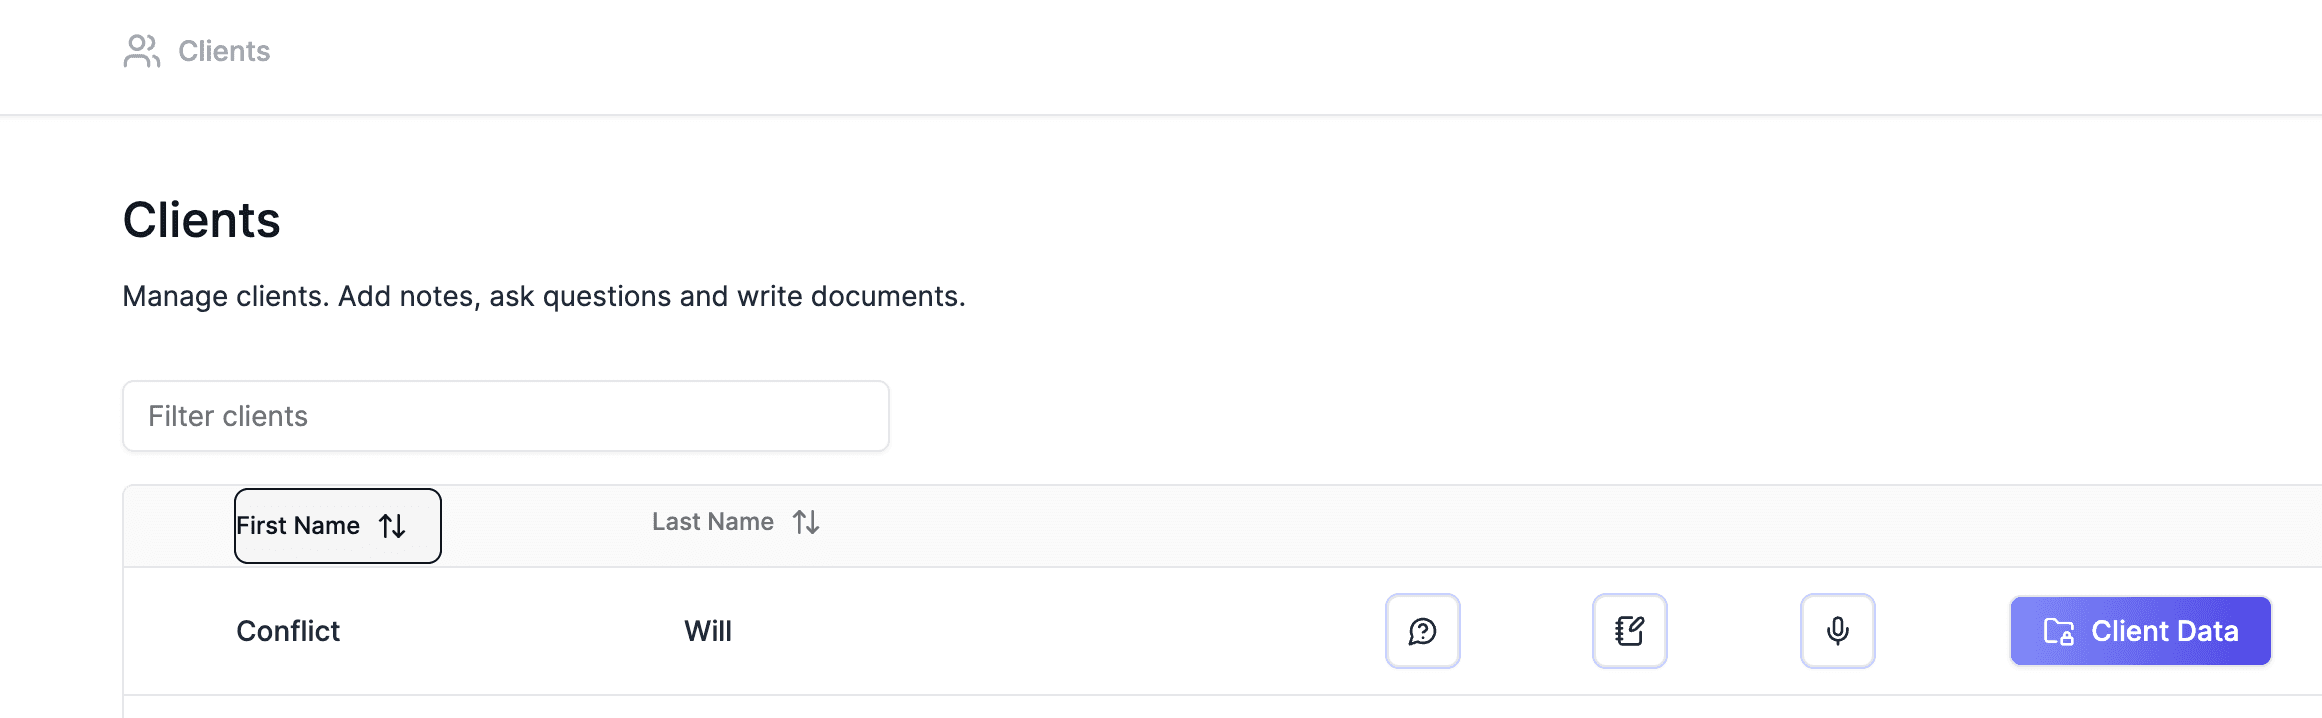Click the people icon beside Clients breadcrumb

141,51
